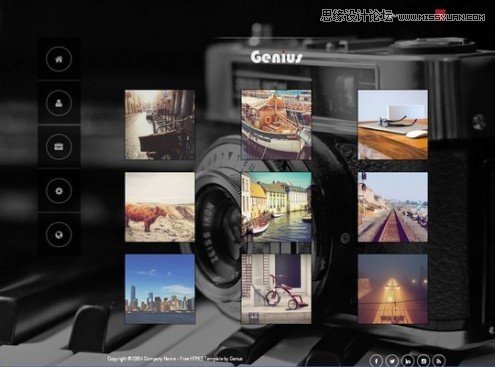The height and width of the screenshot is (367, 495).
Task: Open the red tricycle photo thumbnail
Action: (276, 289)
